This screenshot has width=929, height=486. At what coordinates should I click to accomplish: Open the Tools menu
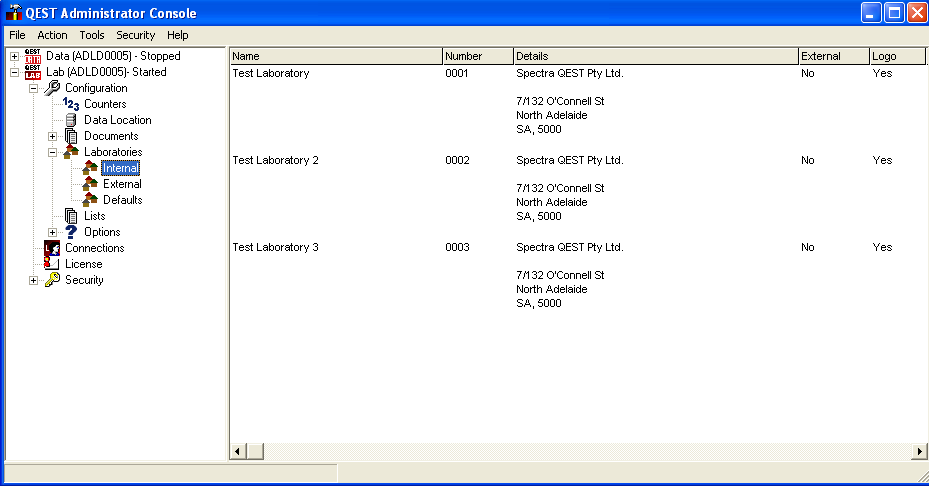(92, 35)
